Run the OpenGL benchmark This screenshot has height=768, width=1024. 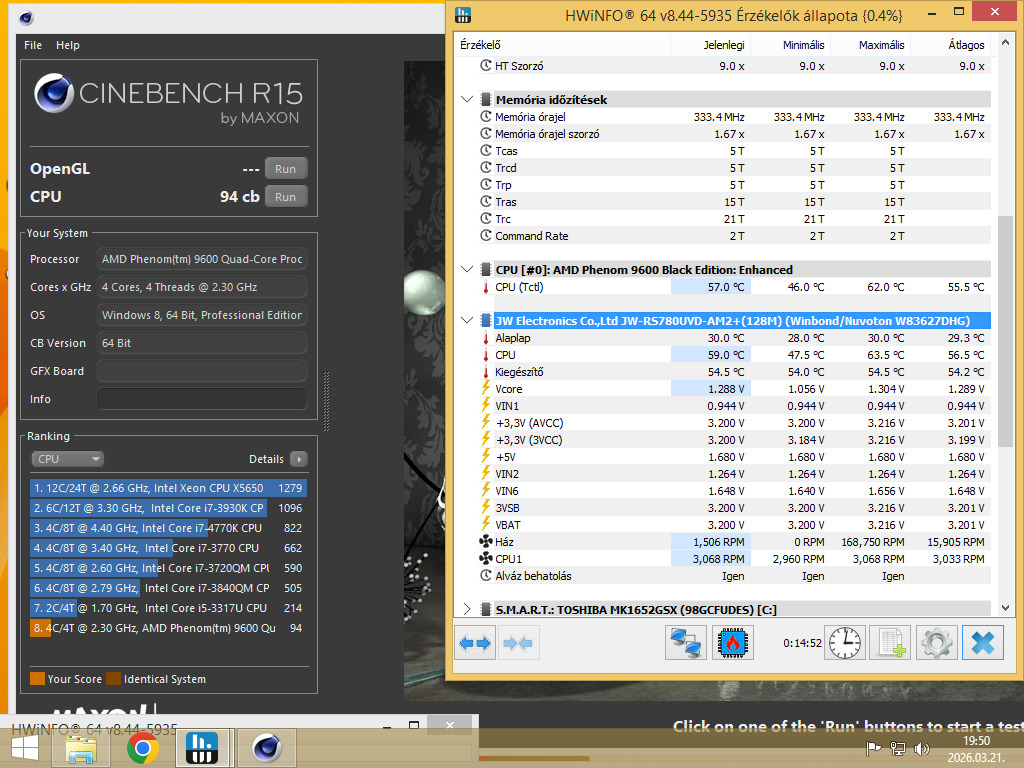pos(285,168)
